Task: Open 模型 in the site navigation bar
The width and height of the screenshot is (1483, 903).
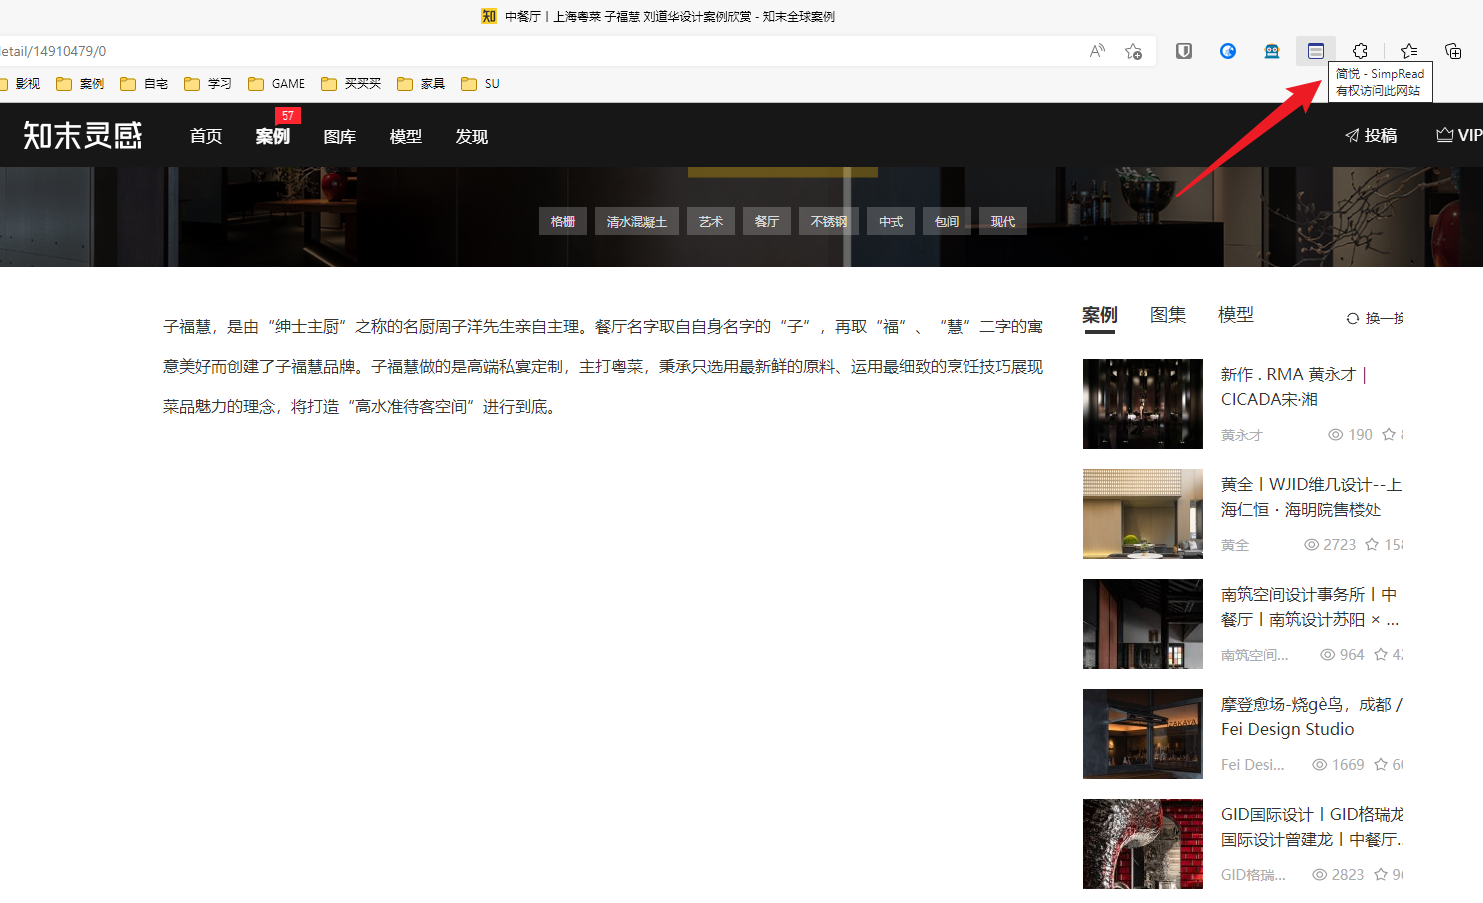Action: click(406, 136)
